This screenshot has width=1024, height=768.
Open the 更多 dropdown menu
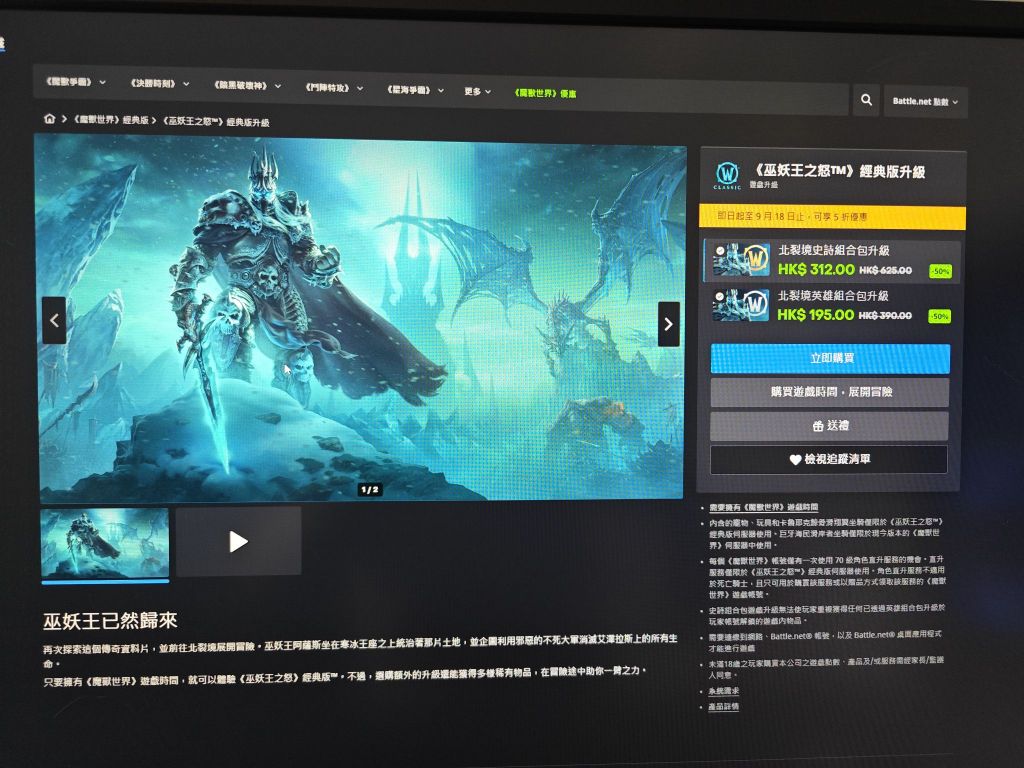coord(477,91)
